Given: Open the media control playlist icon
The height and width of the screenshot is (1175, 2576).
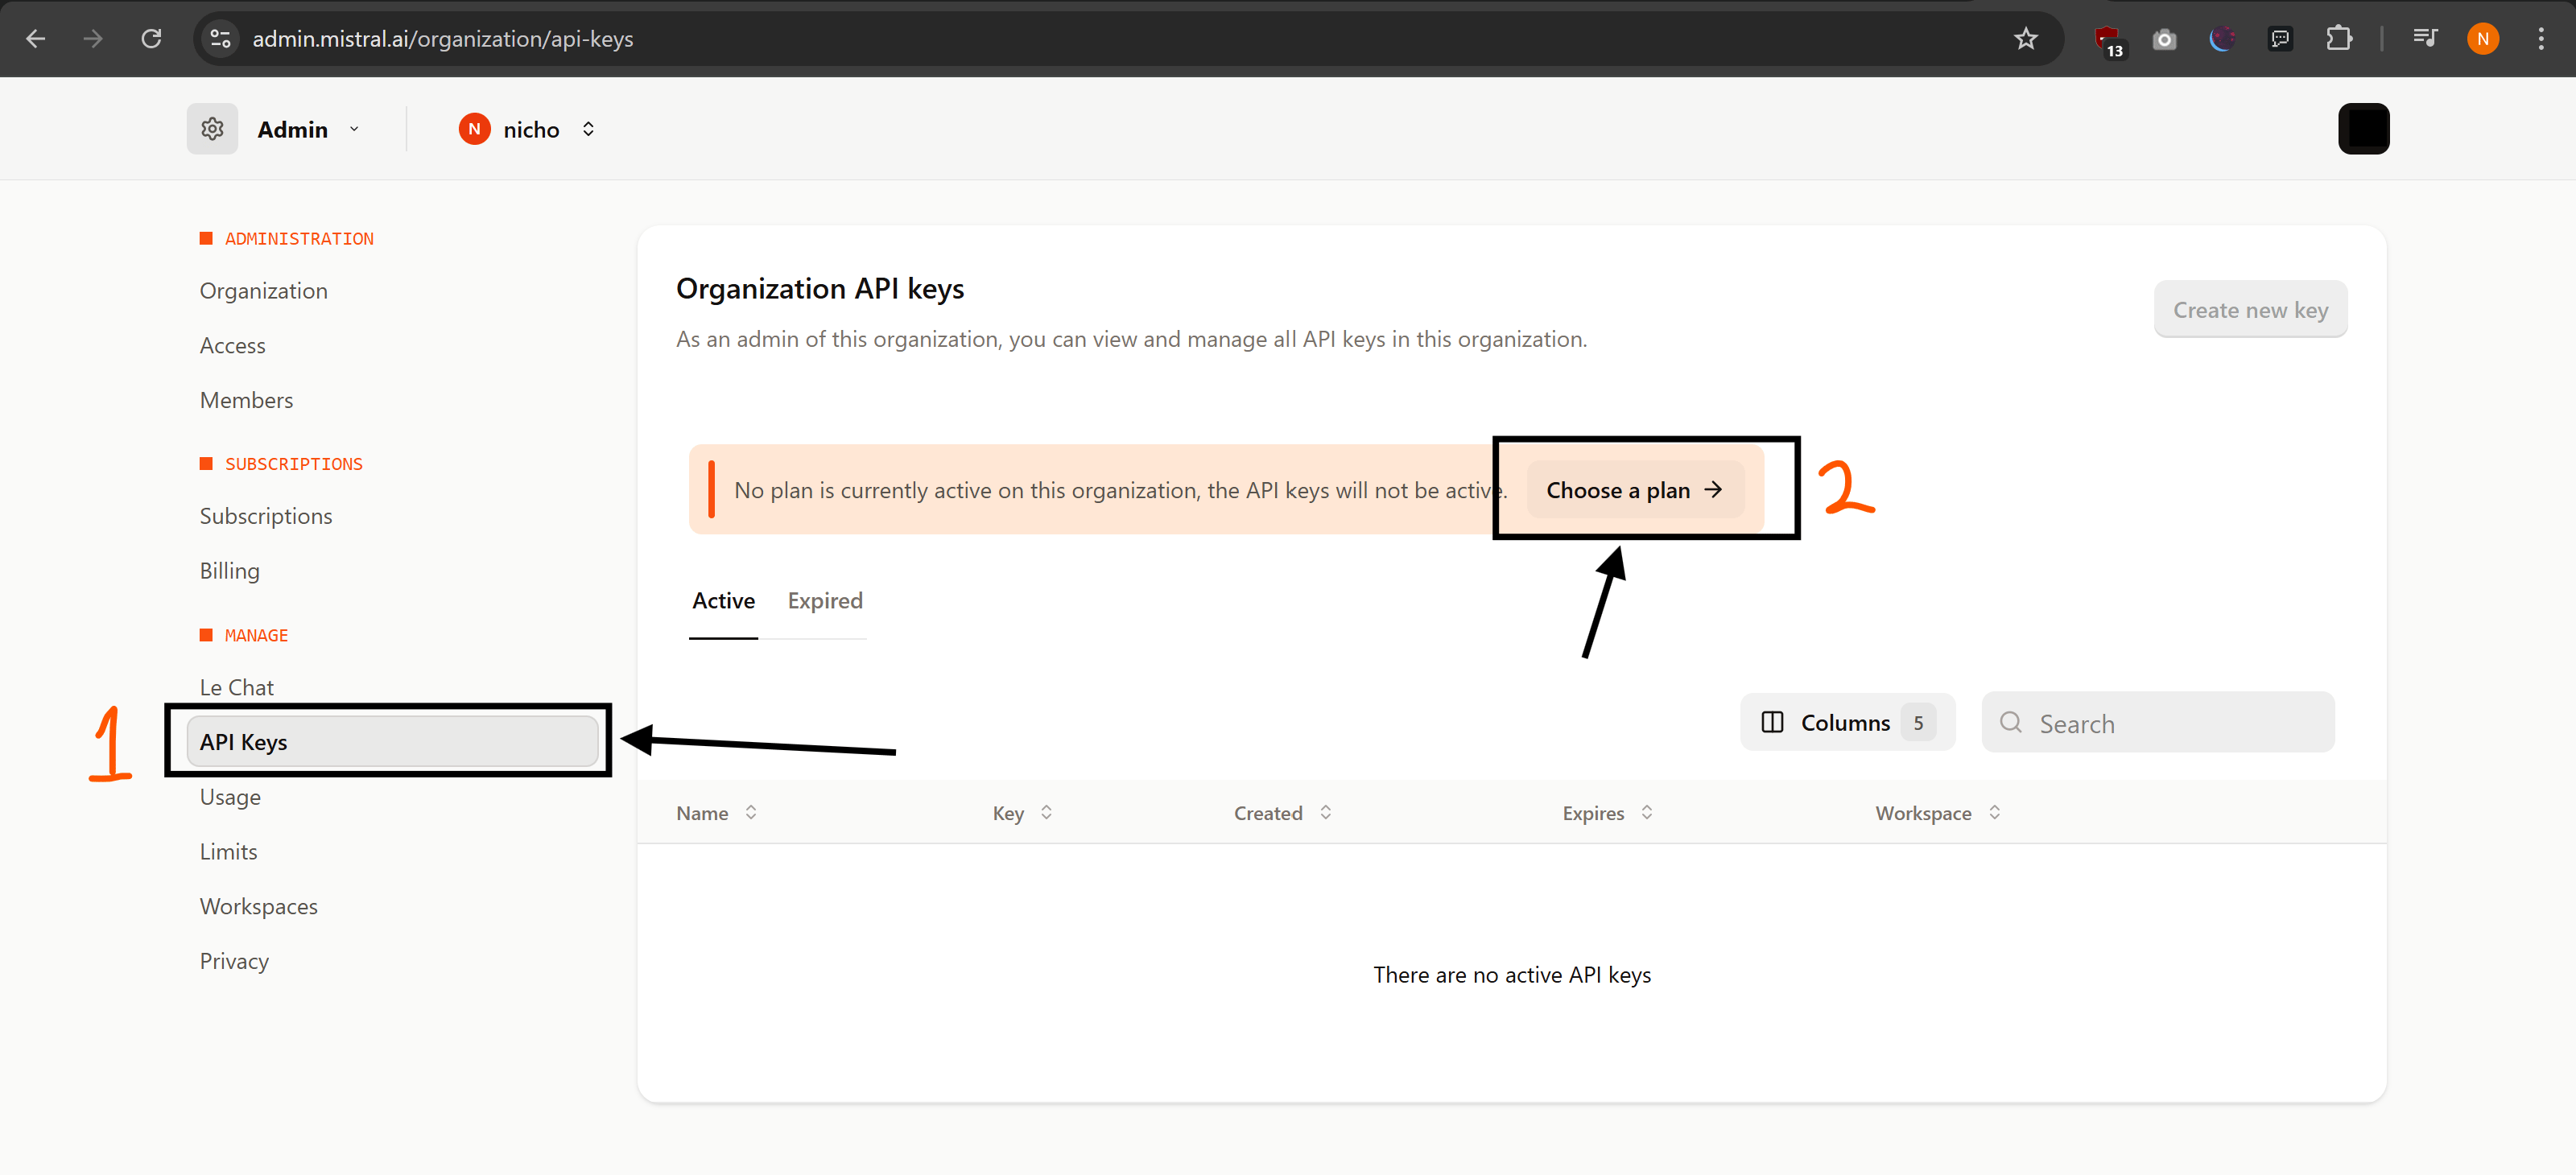Looking at the screenshot, I should point(2425,39).
